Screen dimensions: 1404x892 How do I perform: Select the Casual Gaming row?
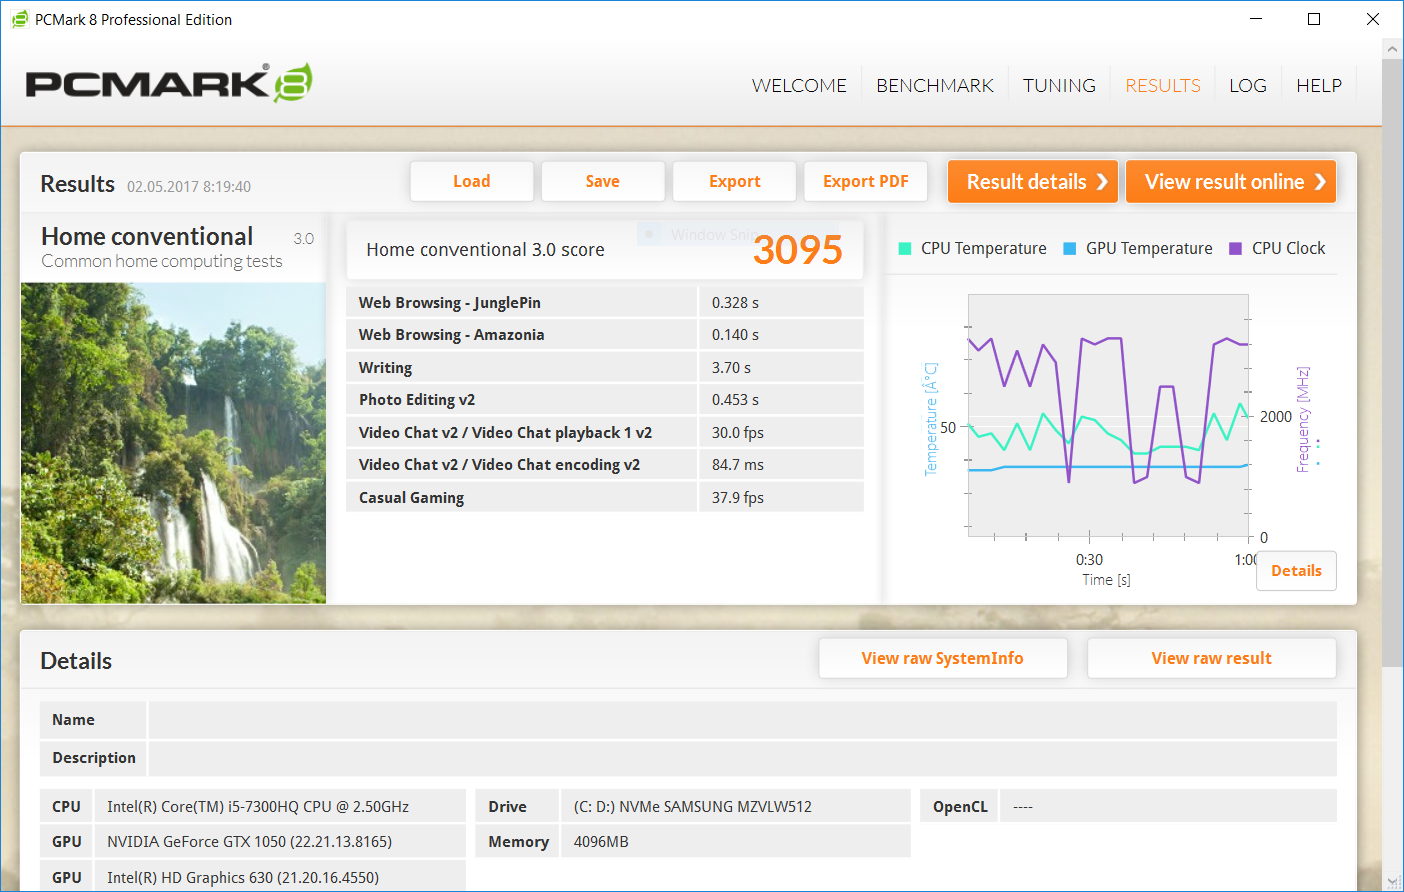pos(605,498)
